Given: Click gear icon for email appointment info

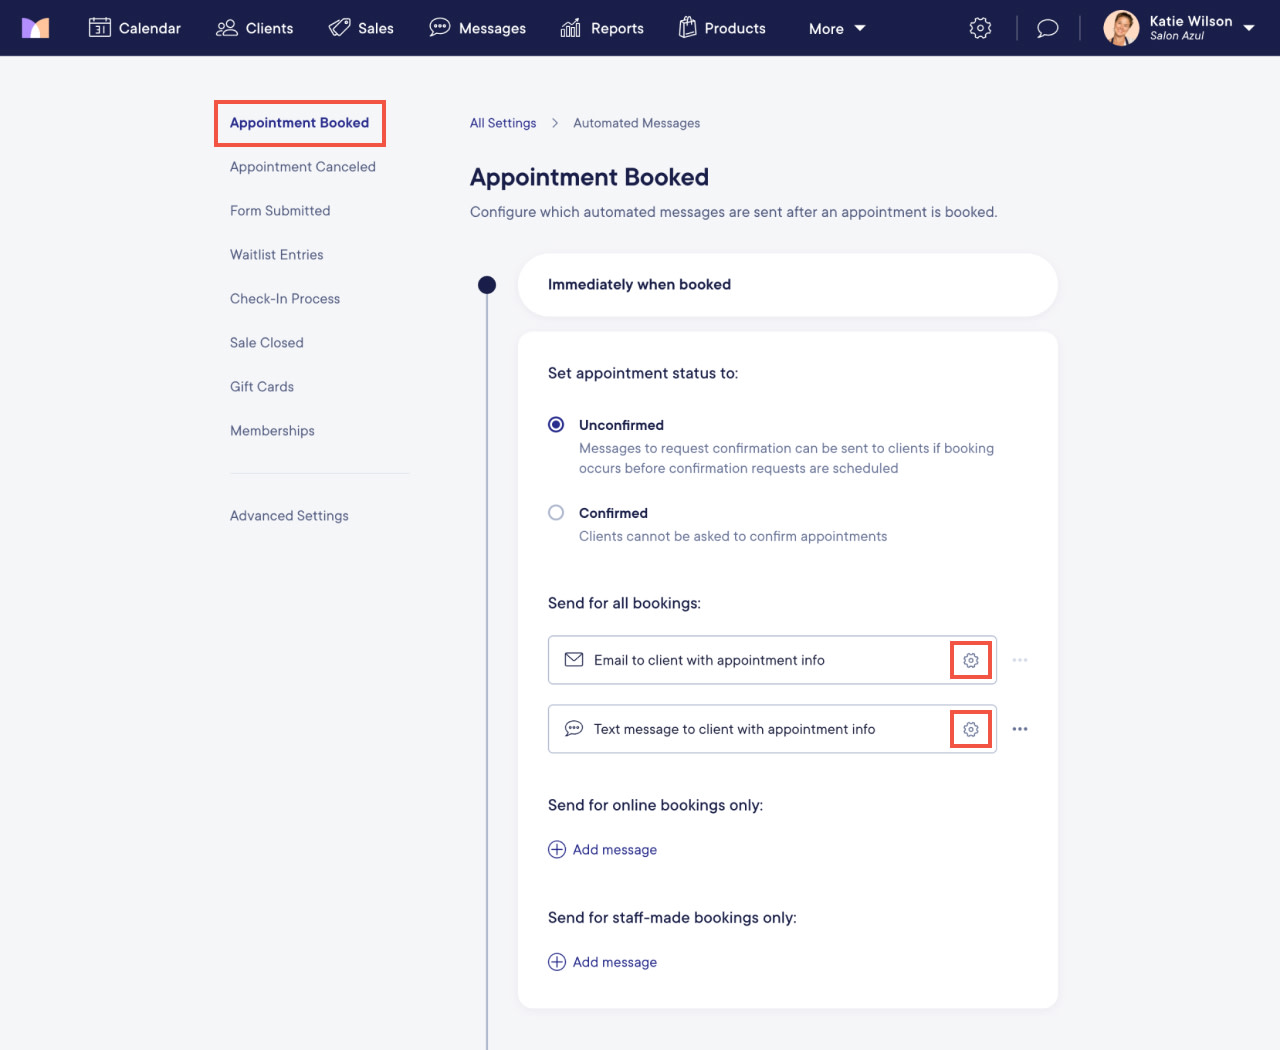Looking at the screenshot, I should coord(971,660).
